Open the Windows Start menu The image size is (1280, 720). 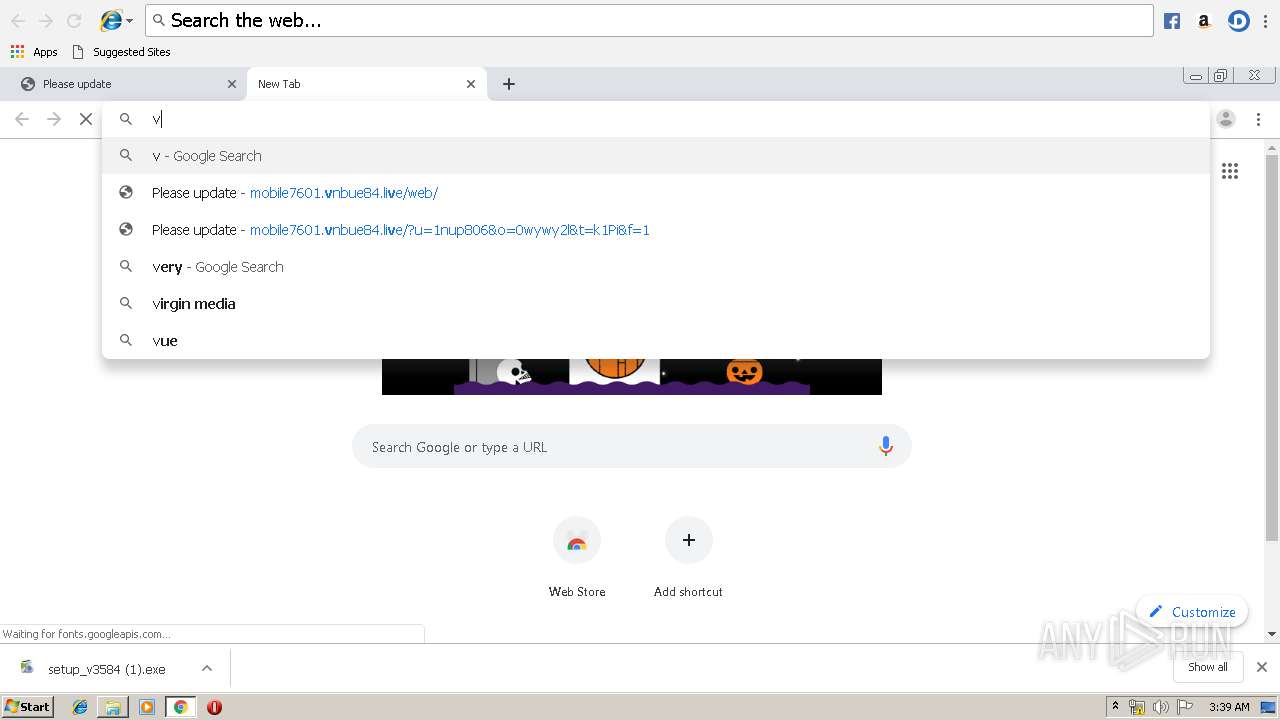27,707
